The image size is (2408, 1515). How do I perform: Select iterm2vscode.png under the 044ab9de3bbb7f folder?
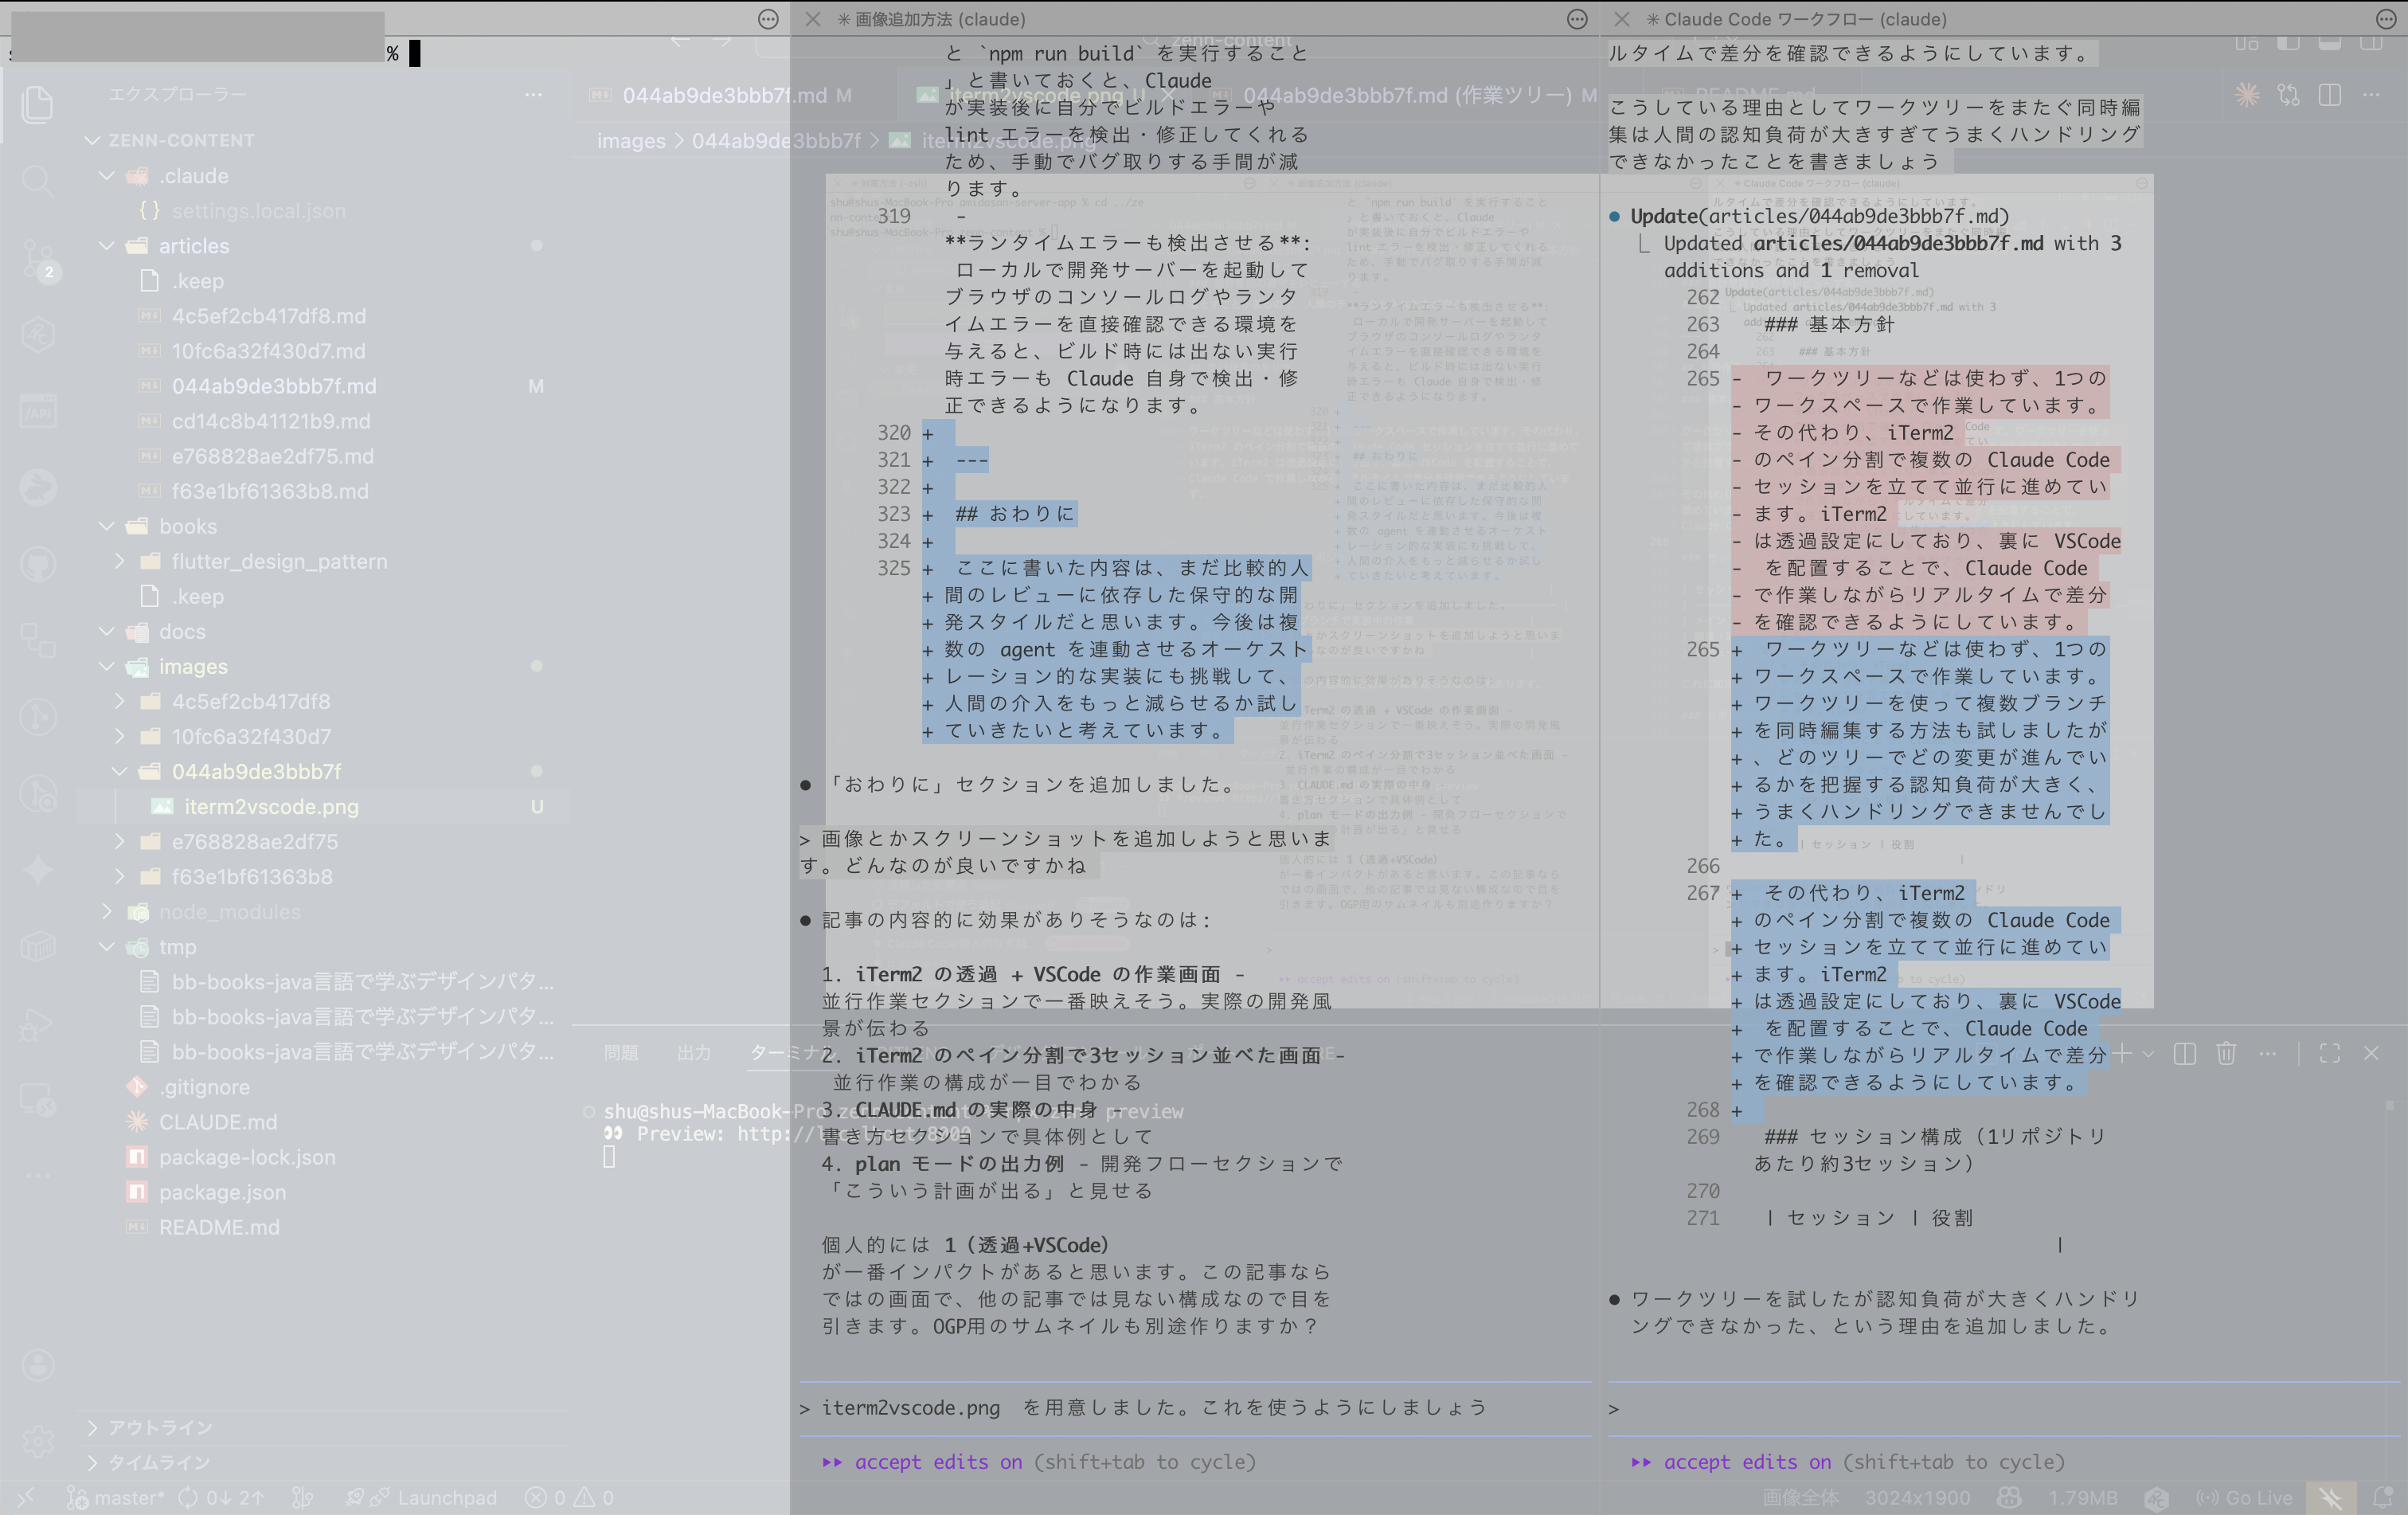[271, 806]
